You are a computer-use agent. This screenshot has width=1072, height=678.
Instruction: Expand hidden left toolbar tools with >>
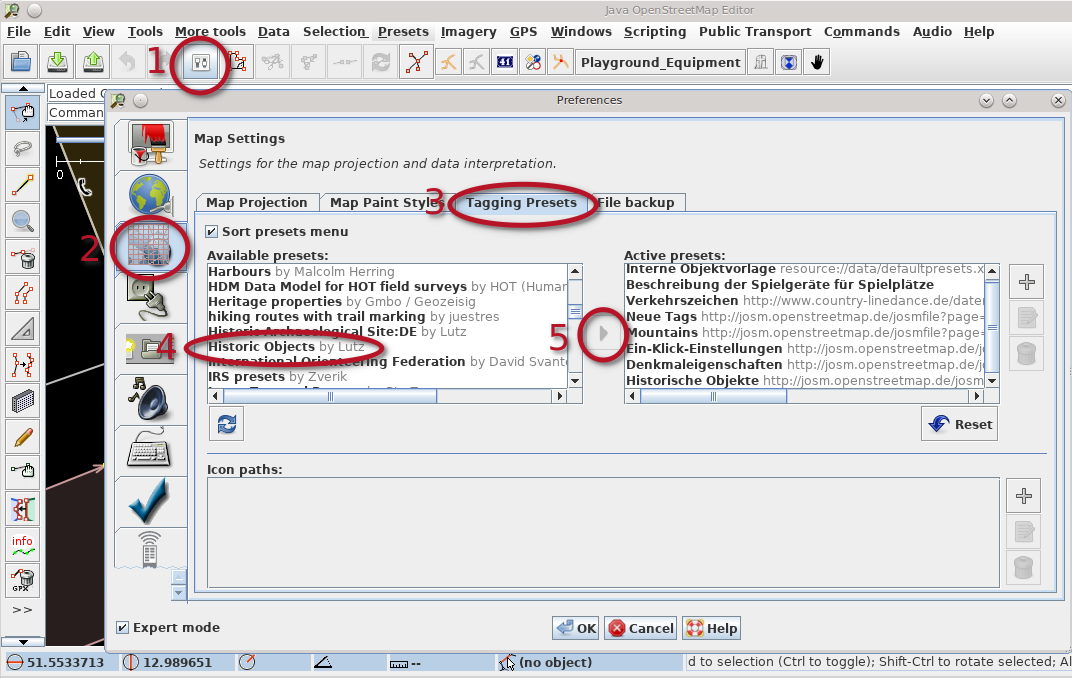22,609
